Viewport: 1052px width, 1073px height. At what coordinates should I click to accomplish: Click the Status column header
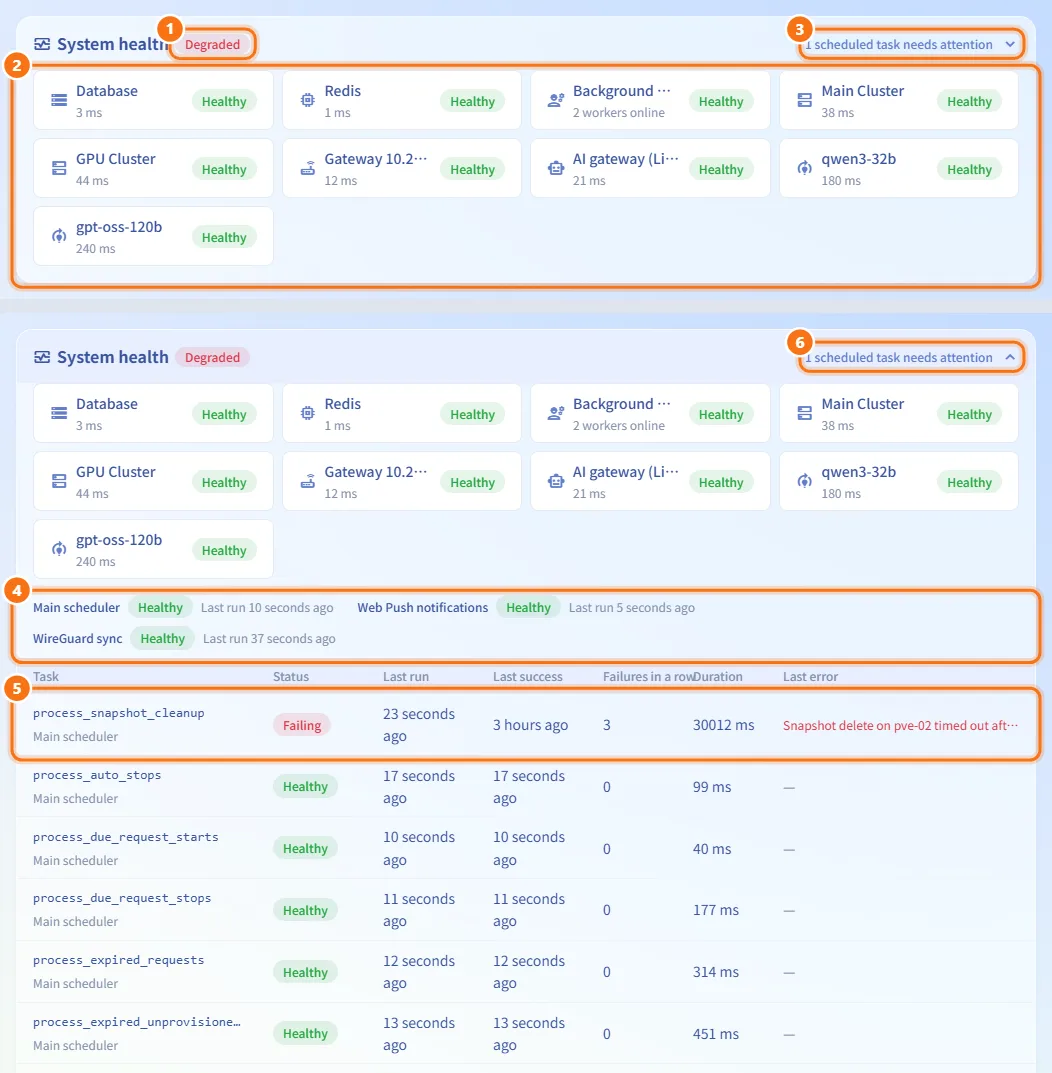291,677
